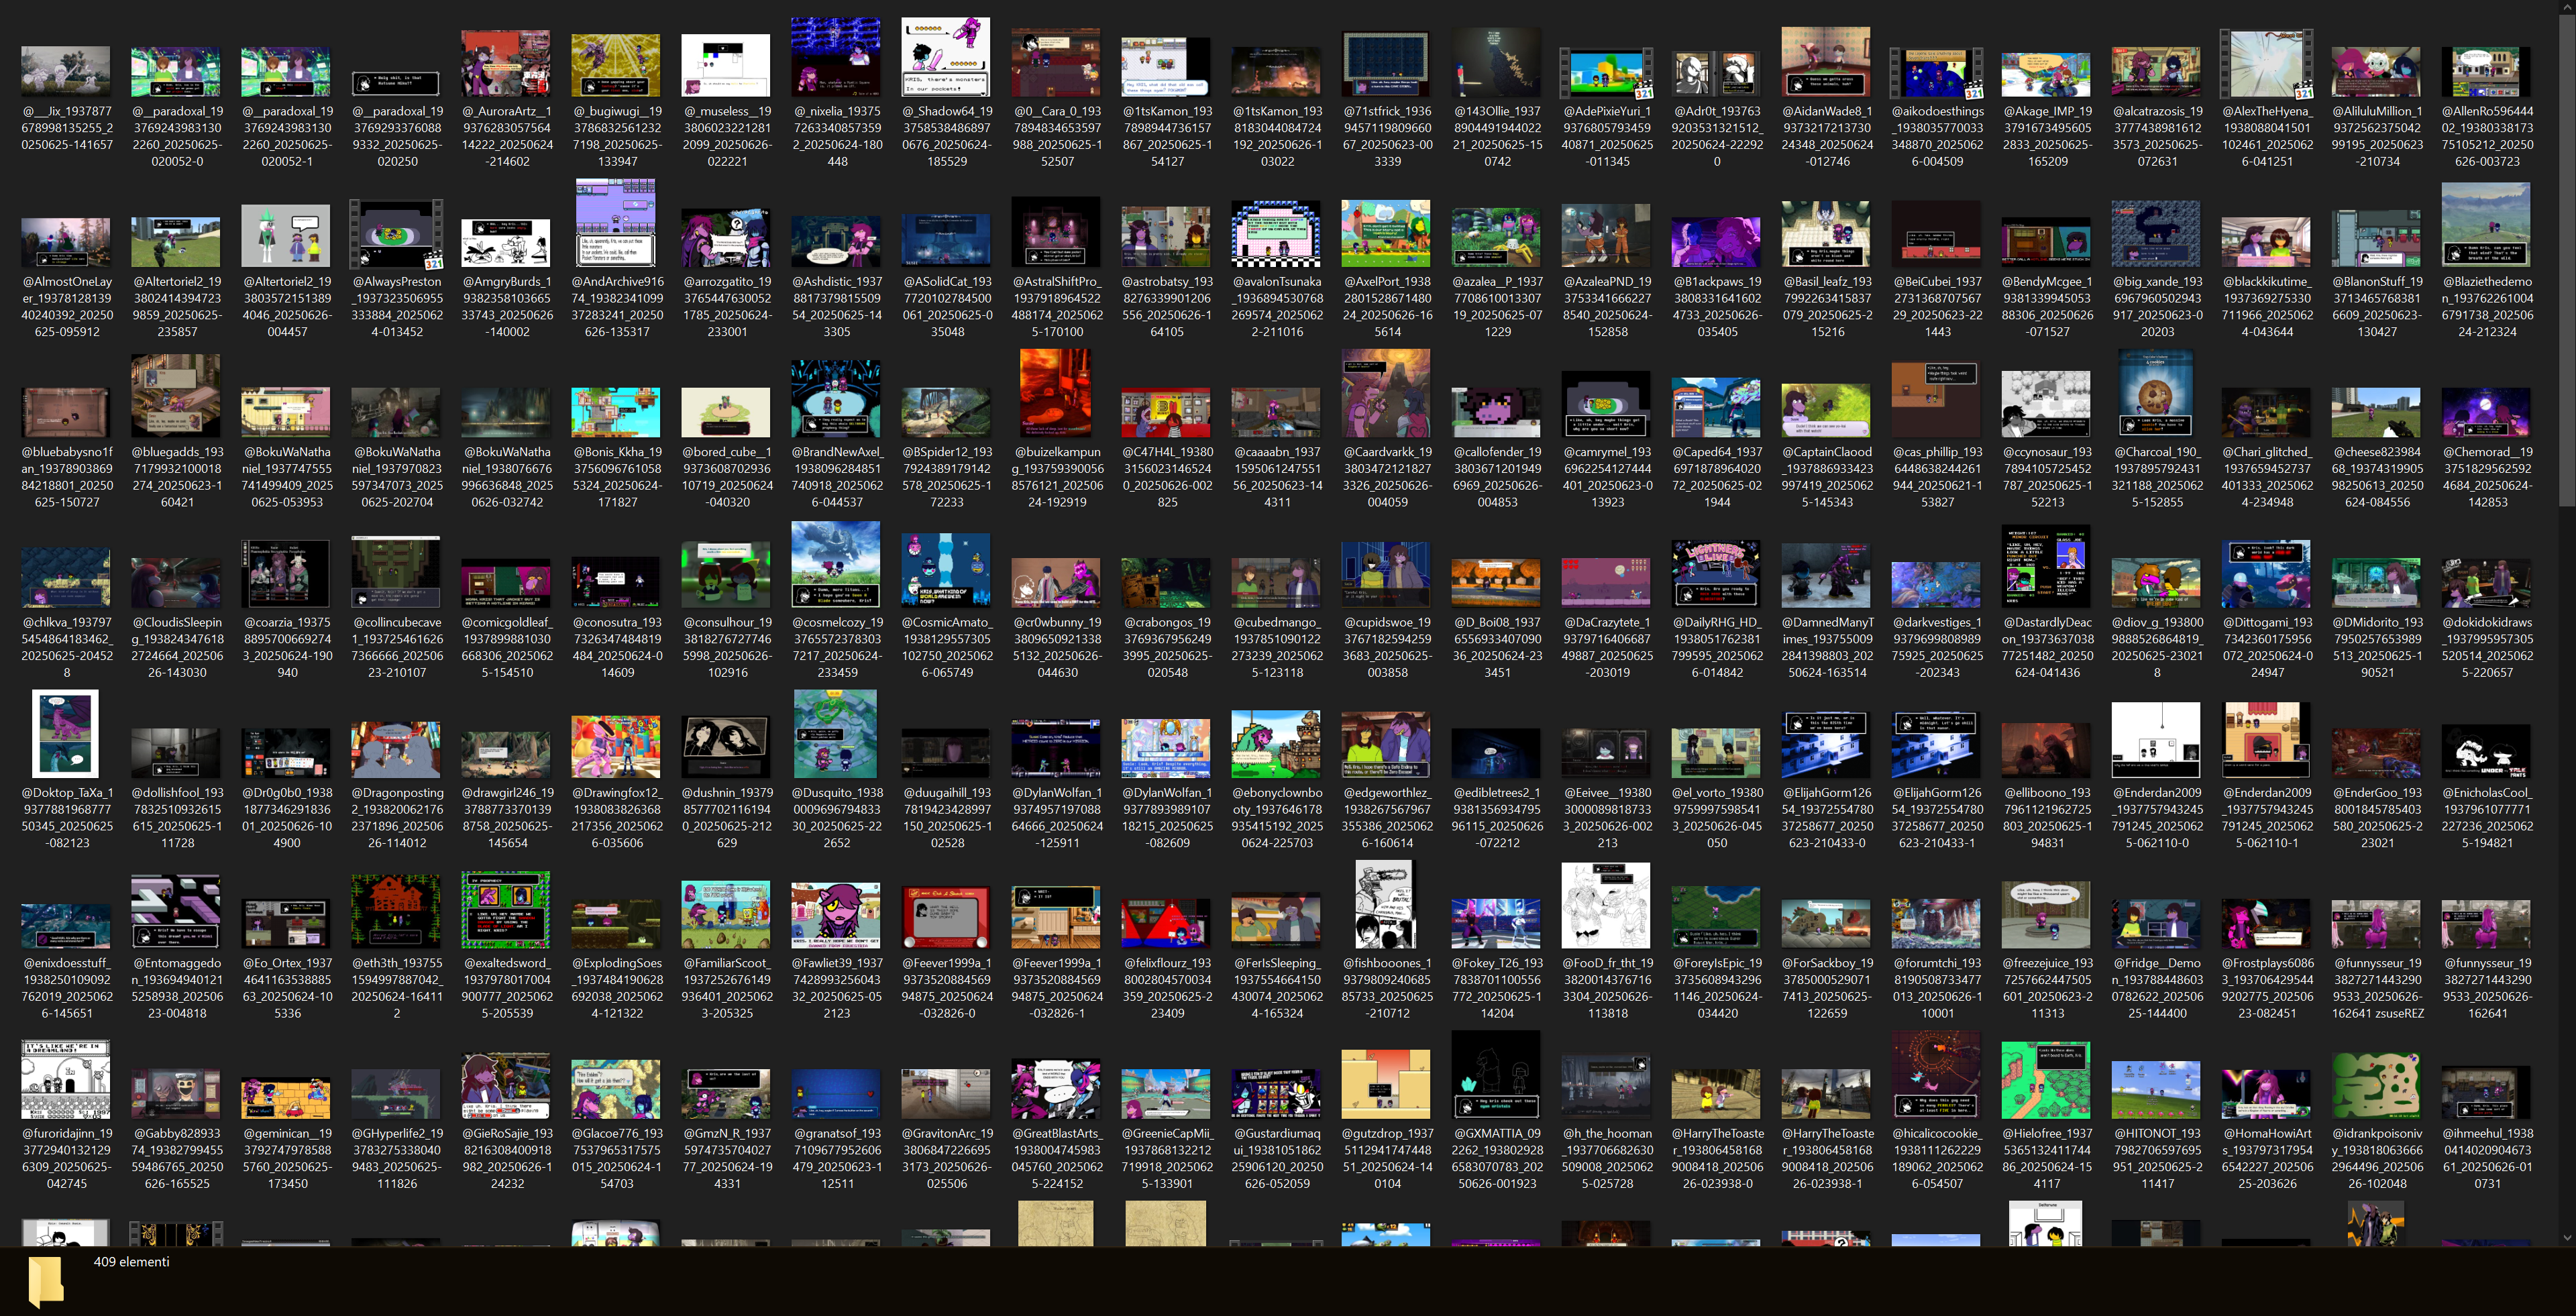Click file name starting with @bluegadds_193
Viewport: 2576px width, 1316px height.
click(x=177, y=477)
